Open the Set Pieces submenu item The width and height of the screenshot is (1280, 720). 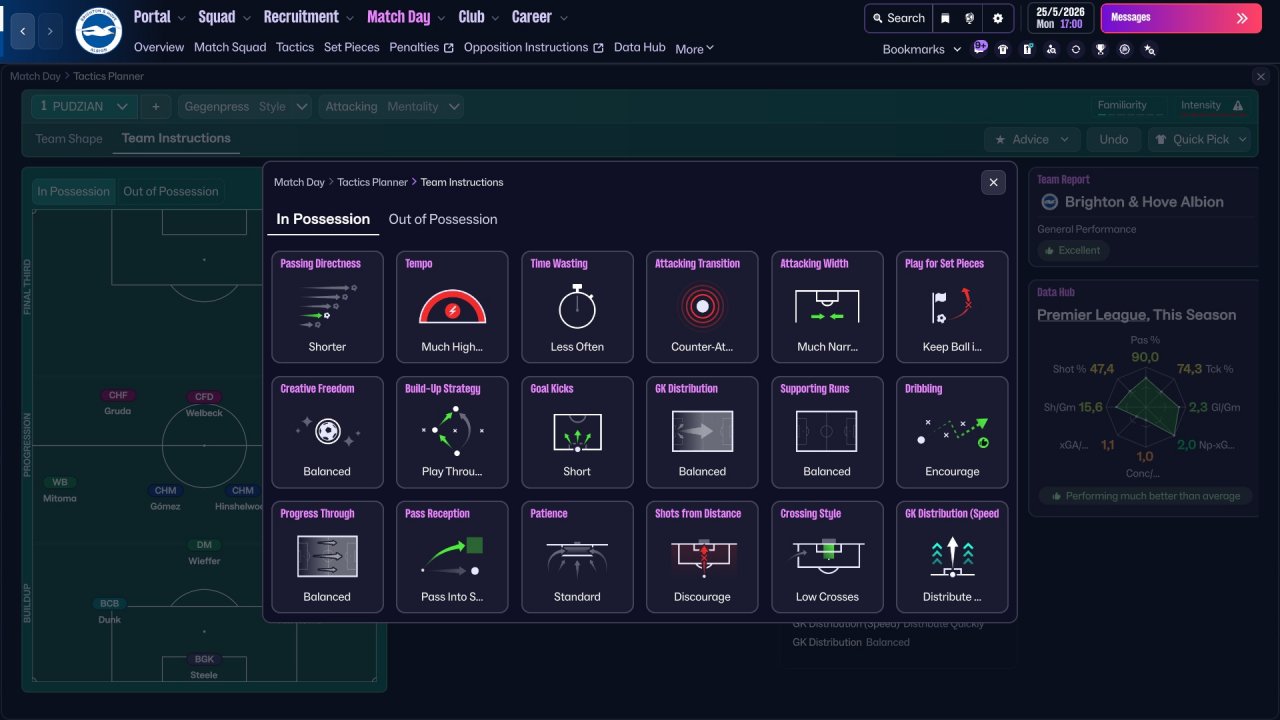click(x=352, y=47)
